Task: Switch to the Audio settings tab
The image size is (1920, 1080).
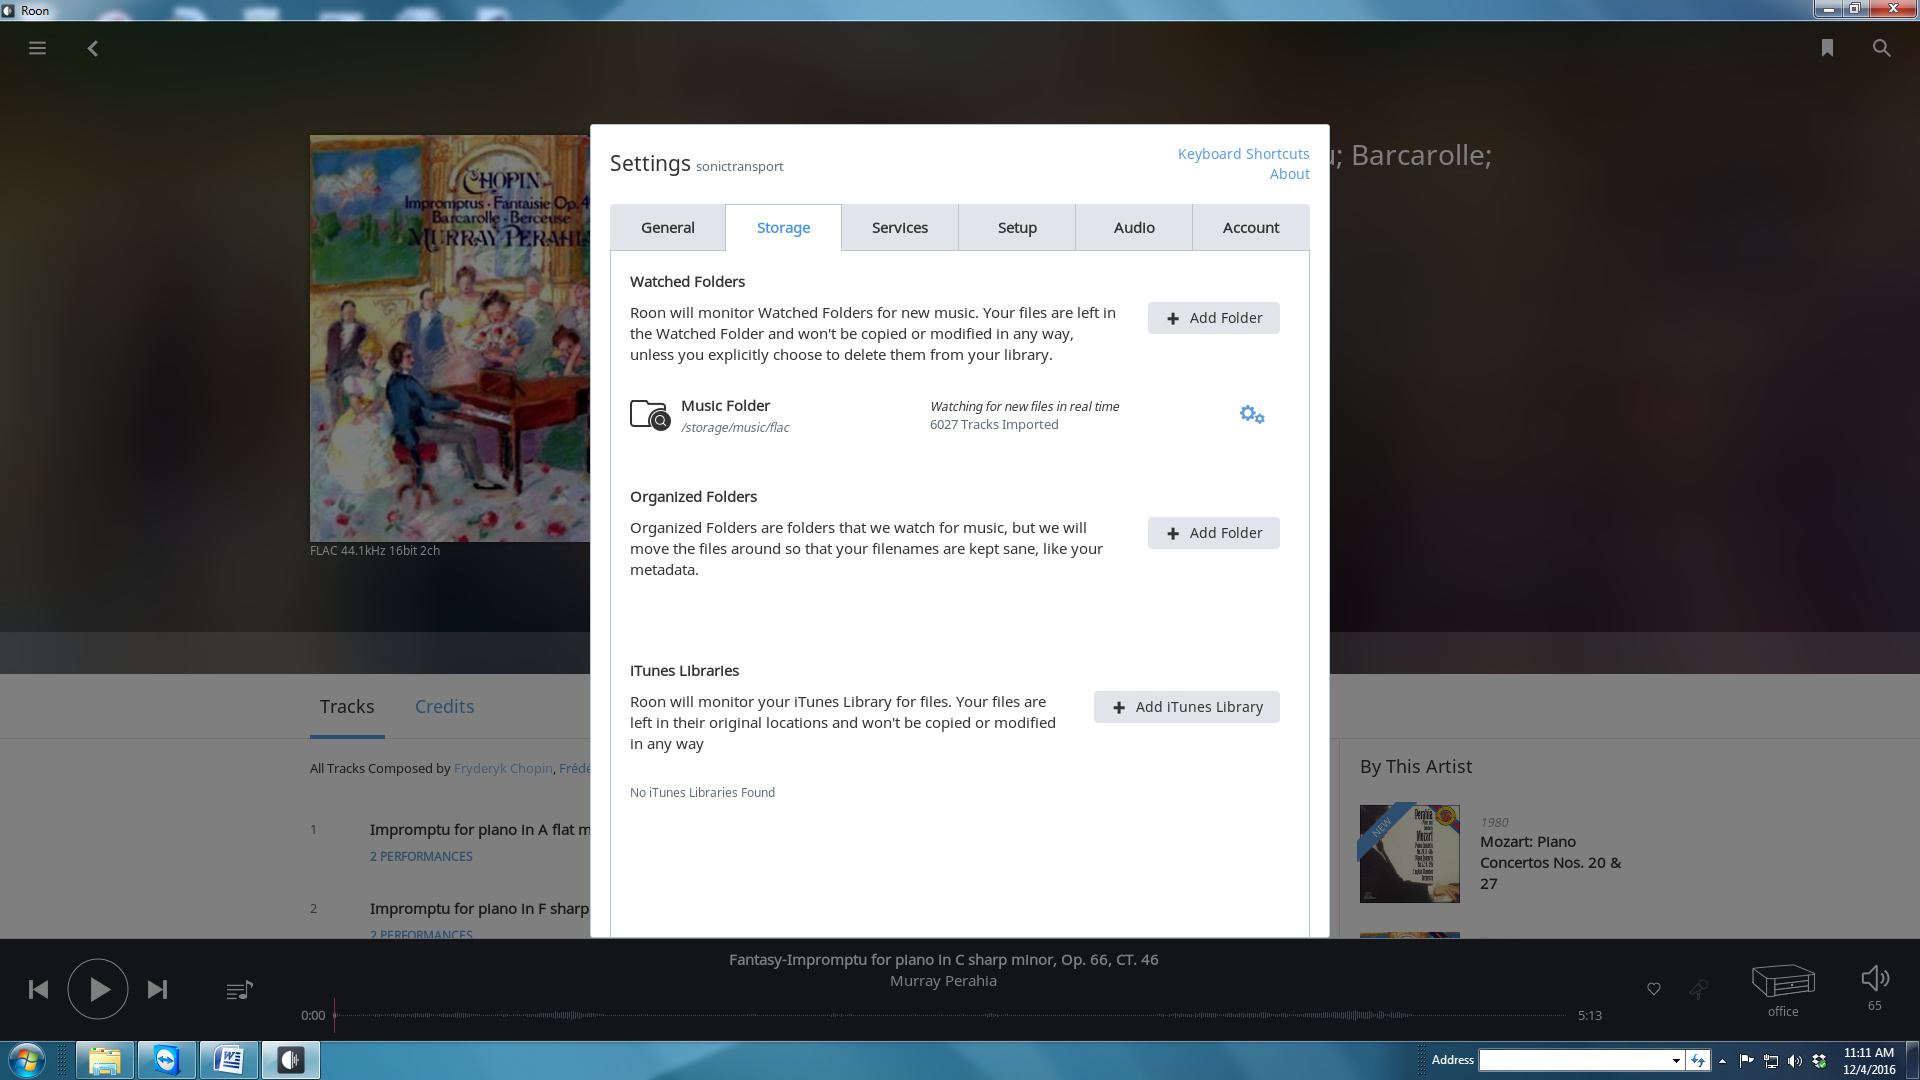Action: [1134, 228]
